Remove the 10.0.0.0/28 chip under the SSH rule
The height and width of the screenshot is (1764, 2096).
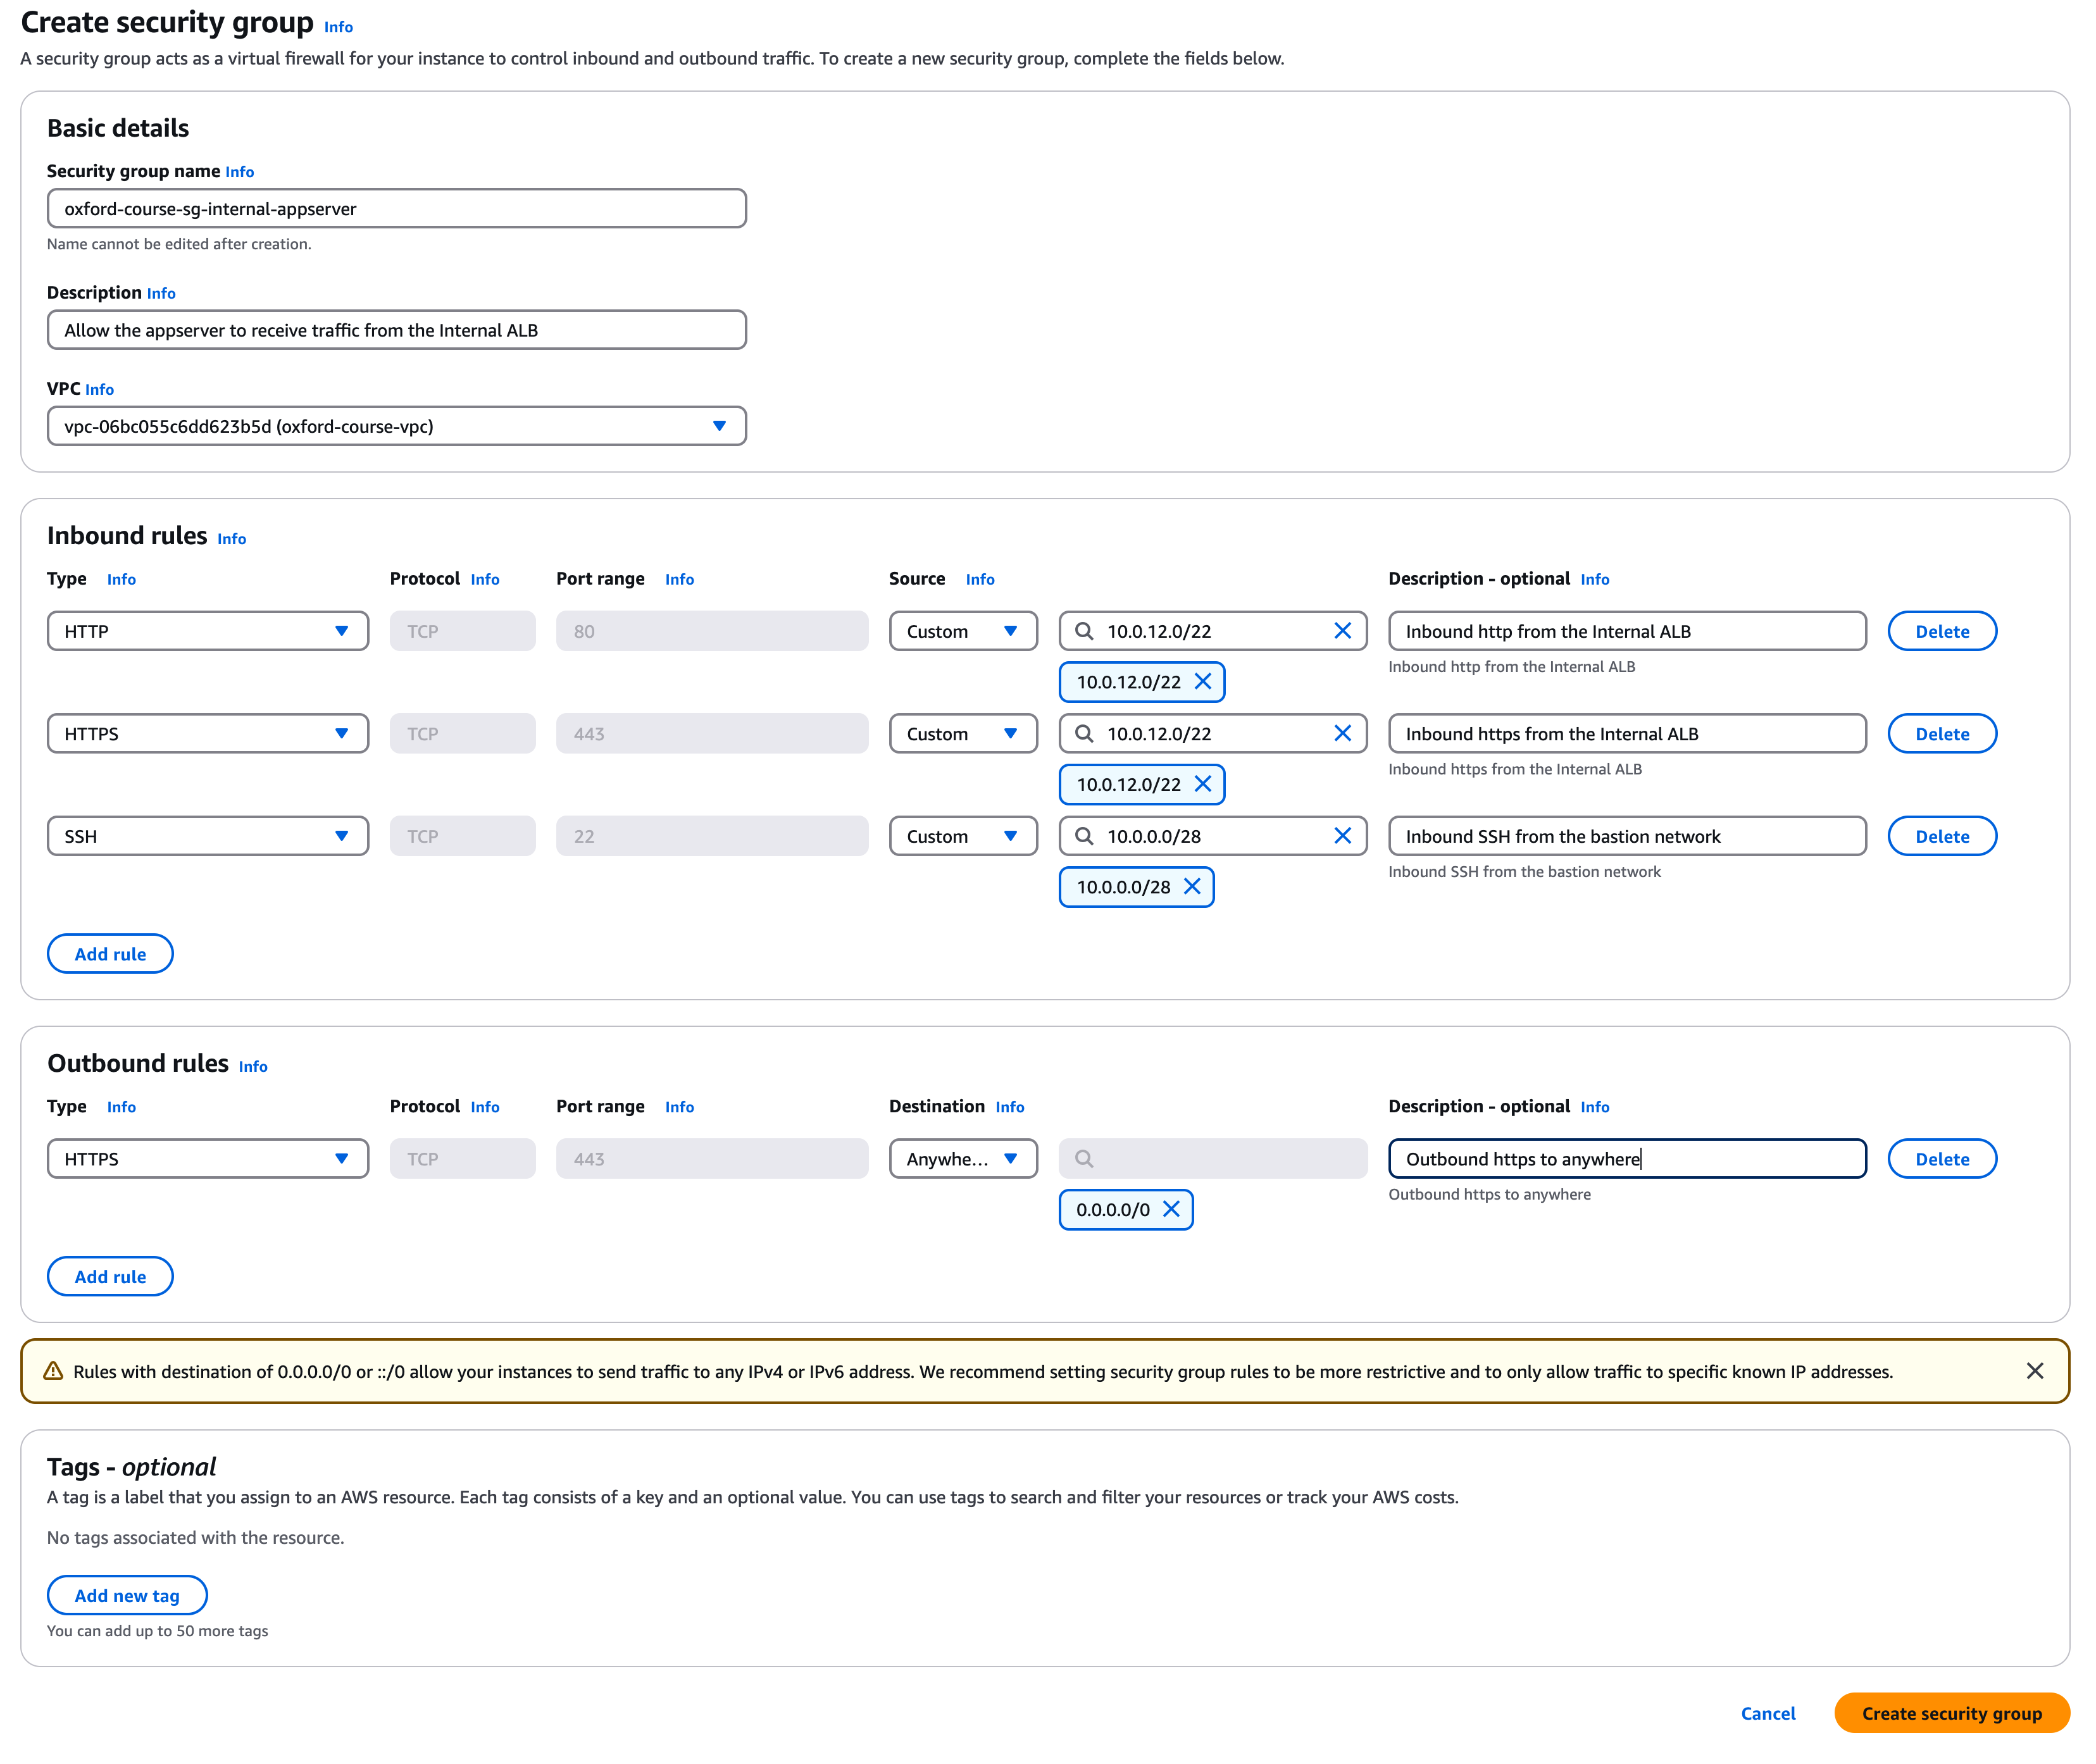click(x=1192, y=887)
